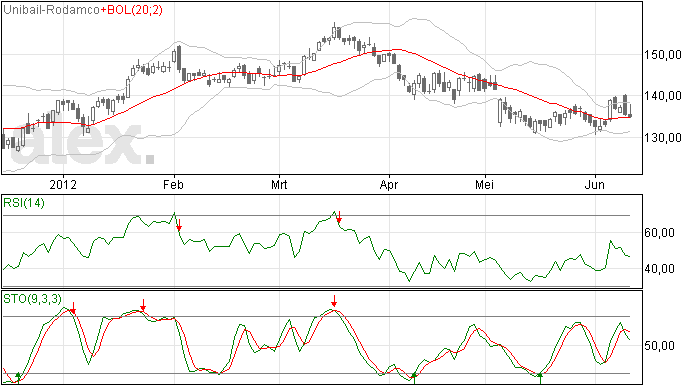
Task: Click RSI red sell arrow in late March
Action: click(x=339, y=217)
